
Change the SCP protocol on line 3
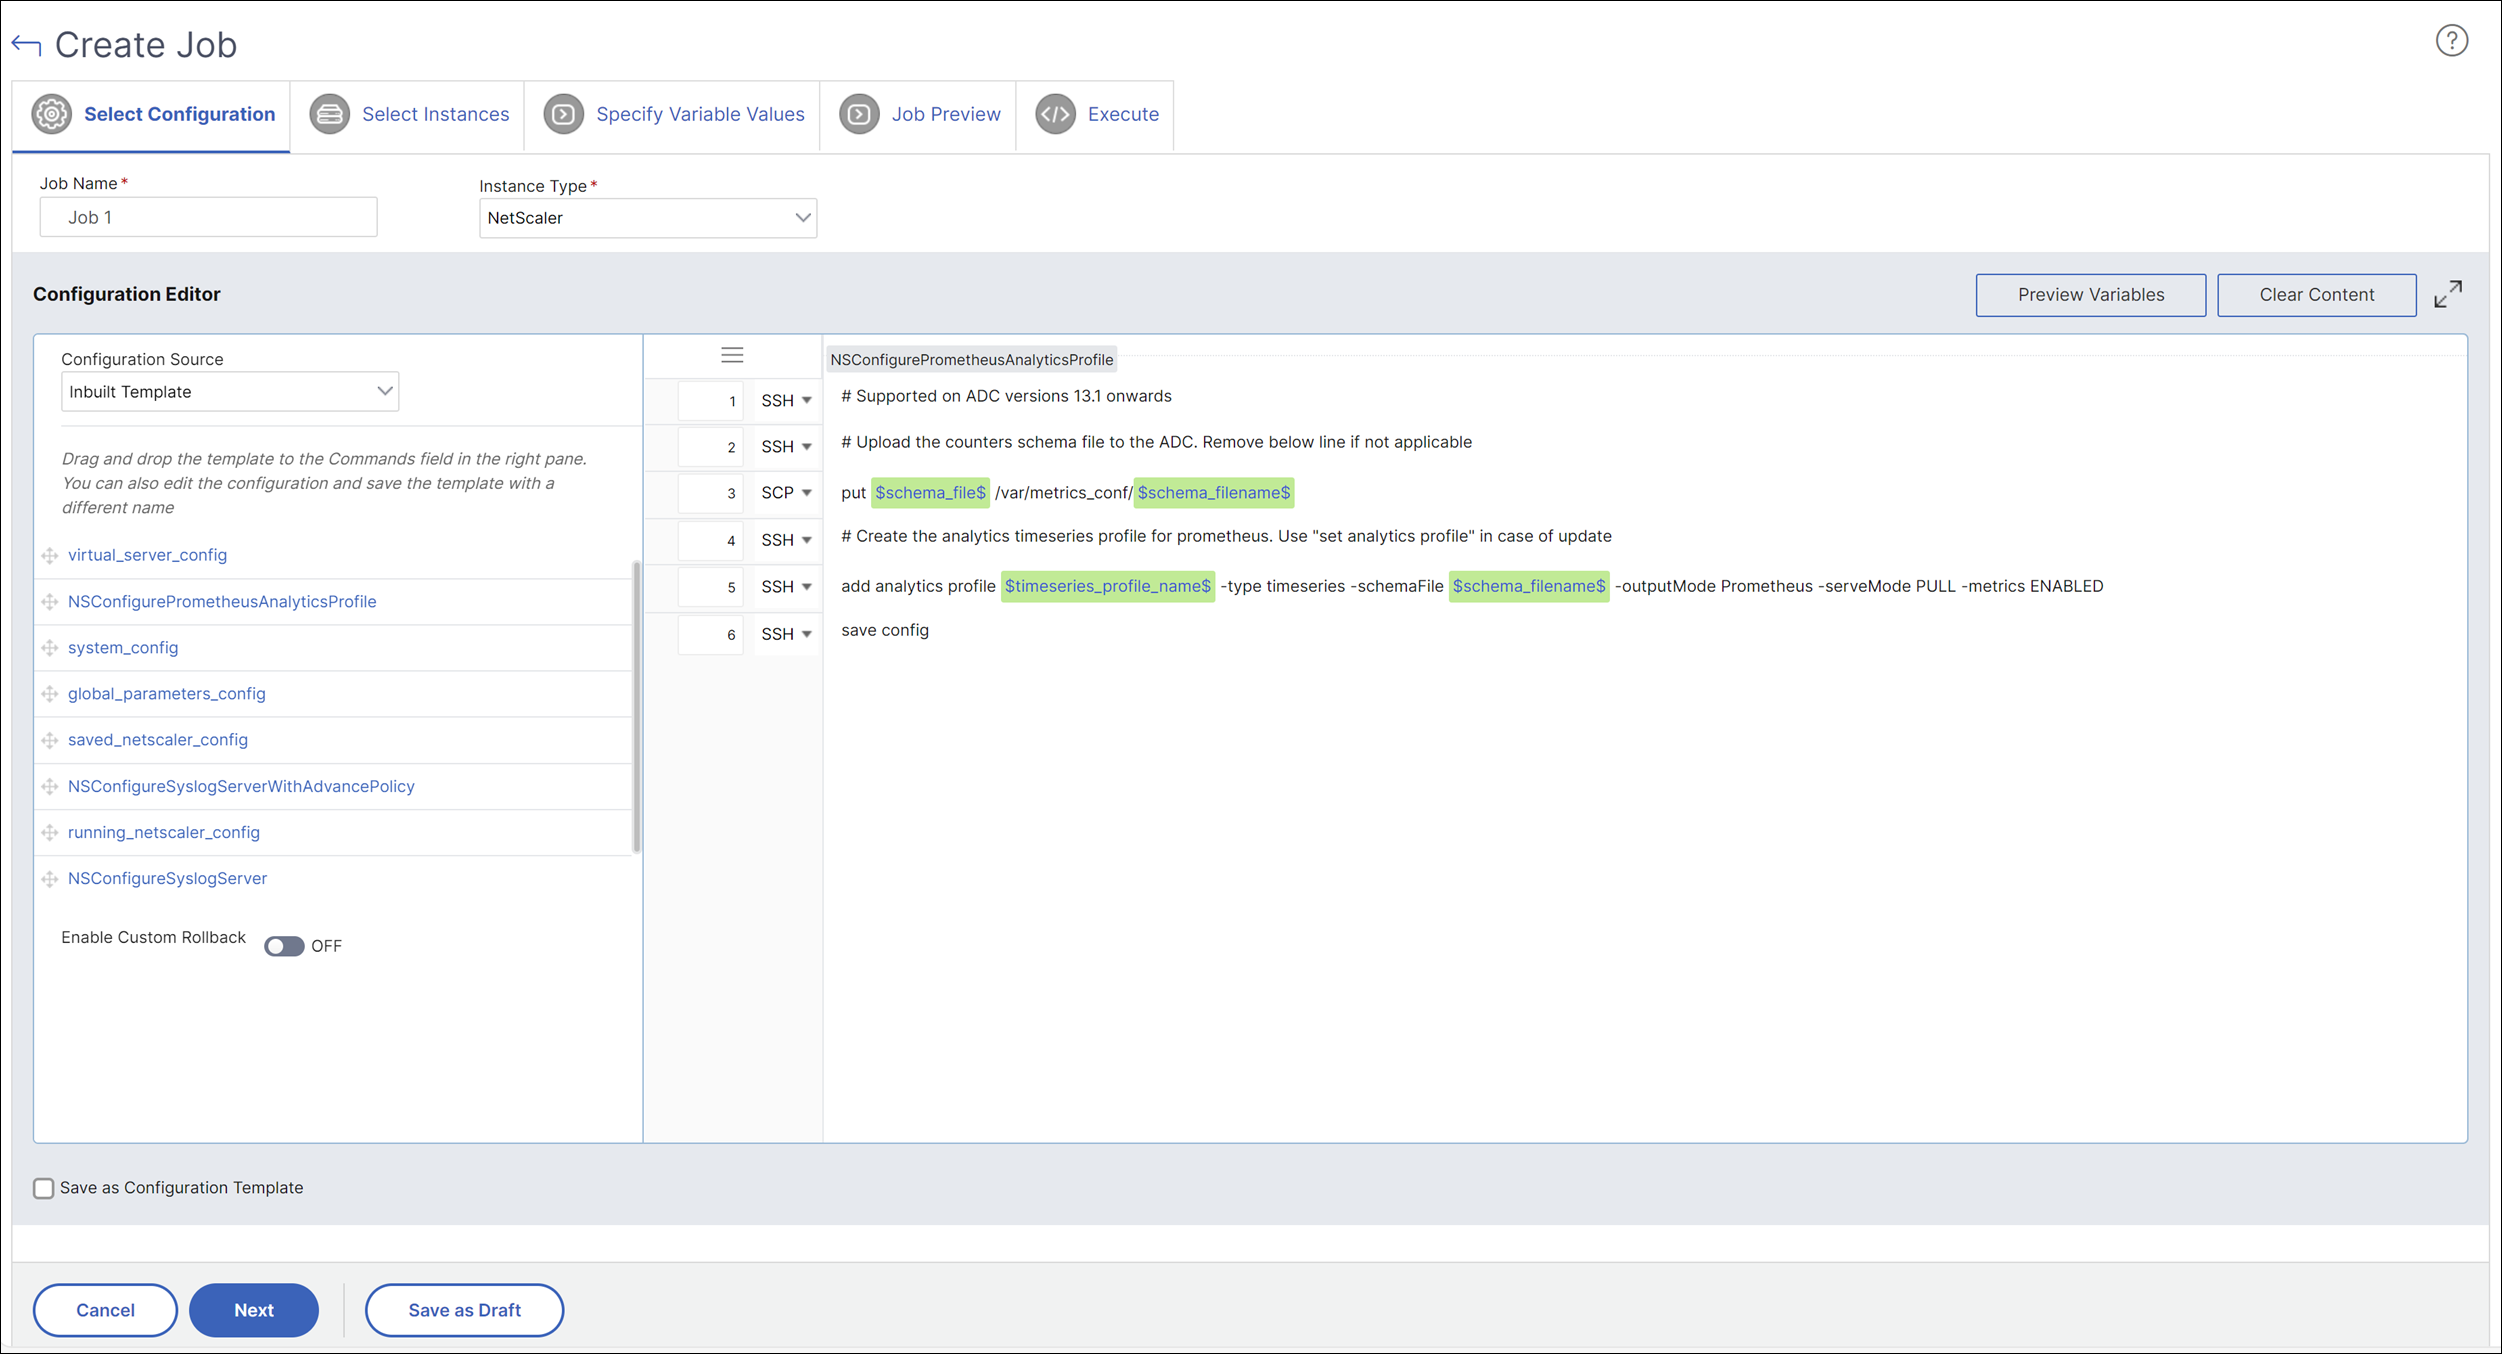pos(786,493)
